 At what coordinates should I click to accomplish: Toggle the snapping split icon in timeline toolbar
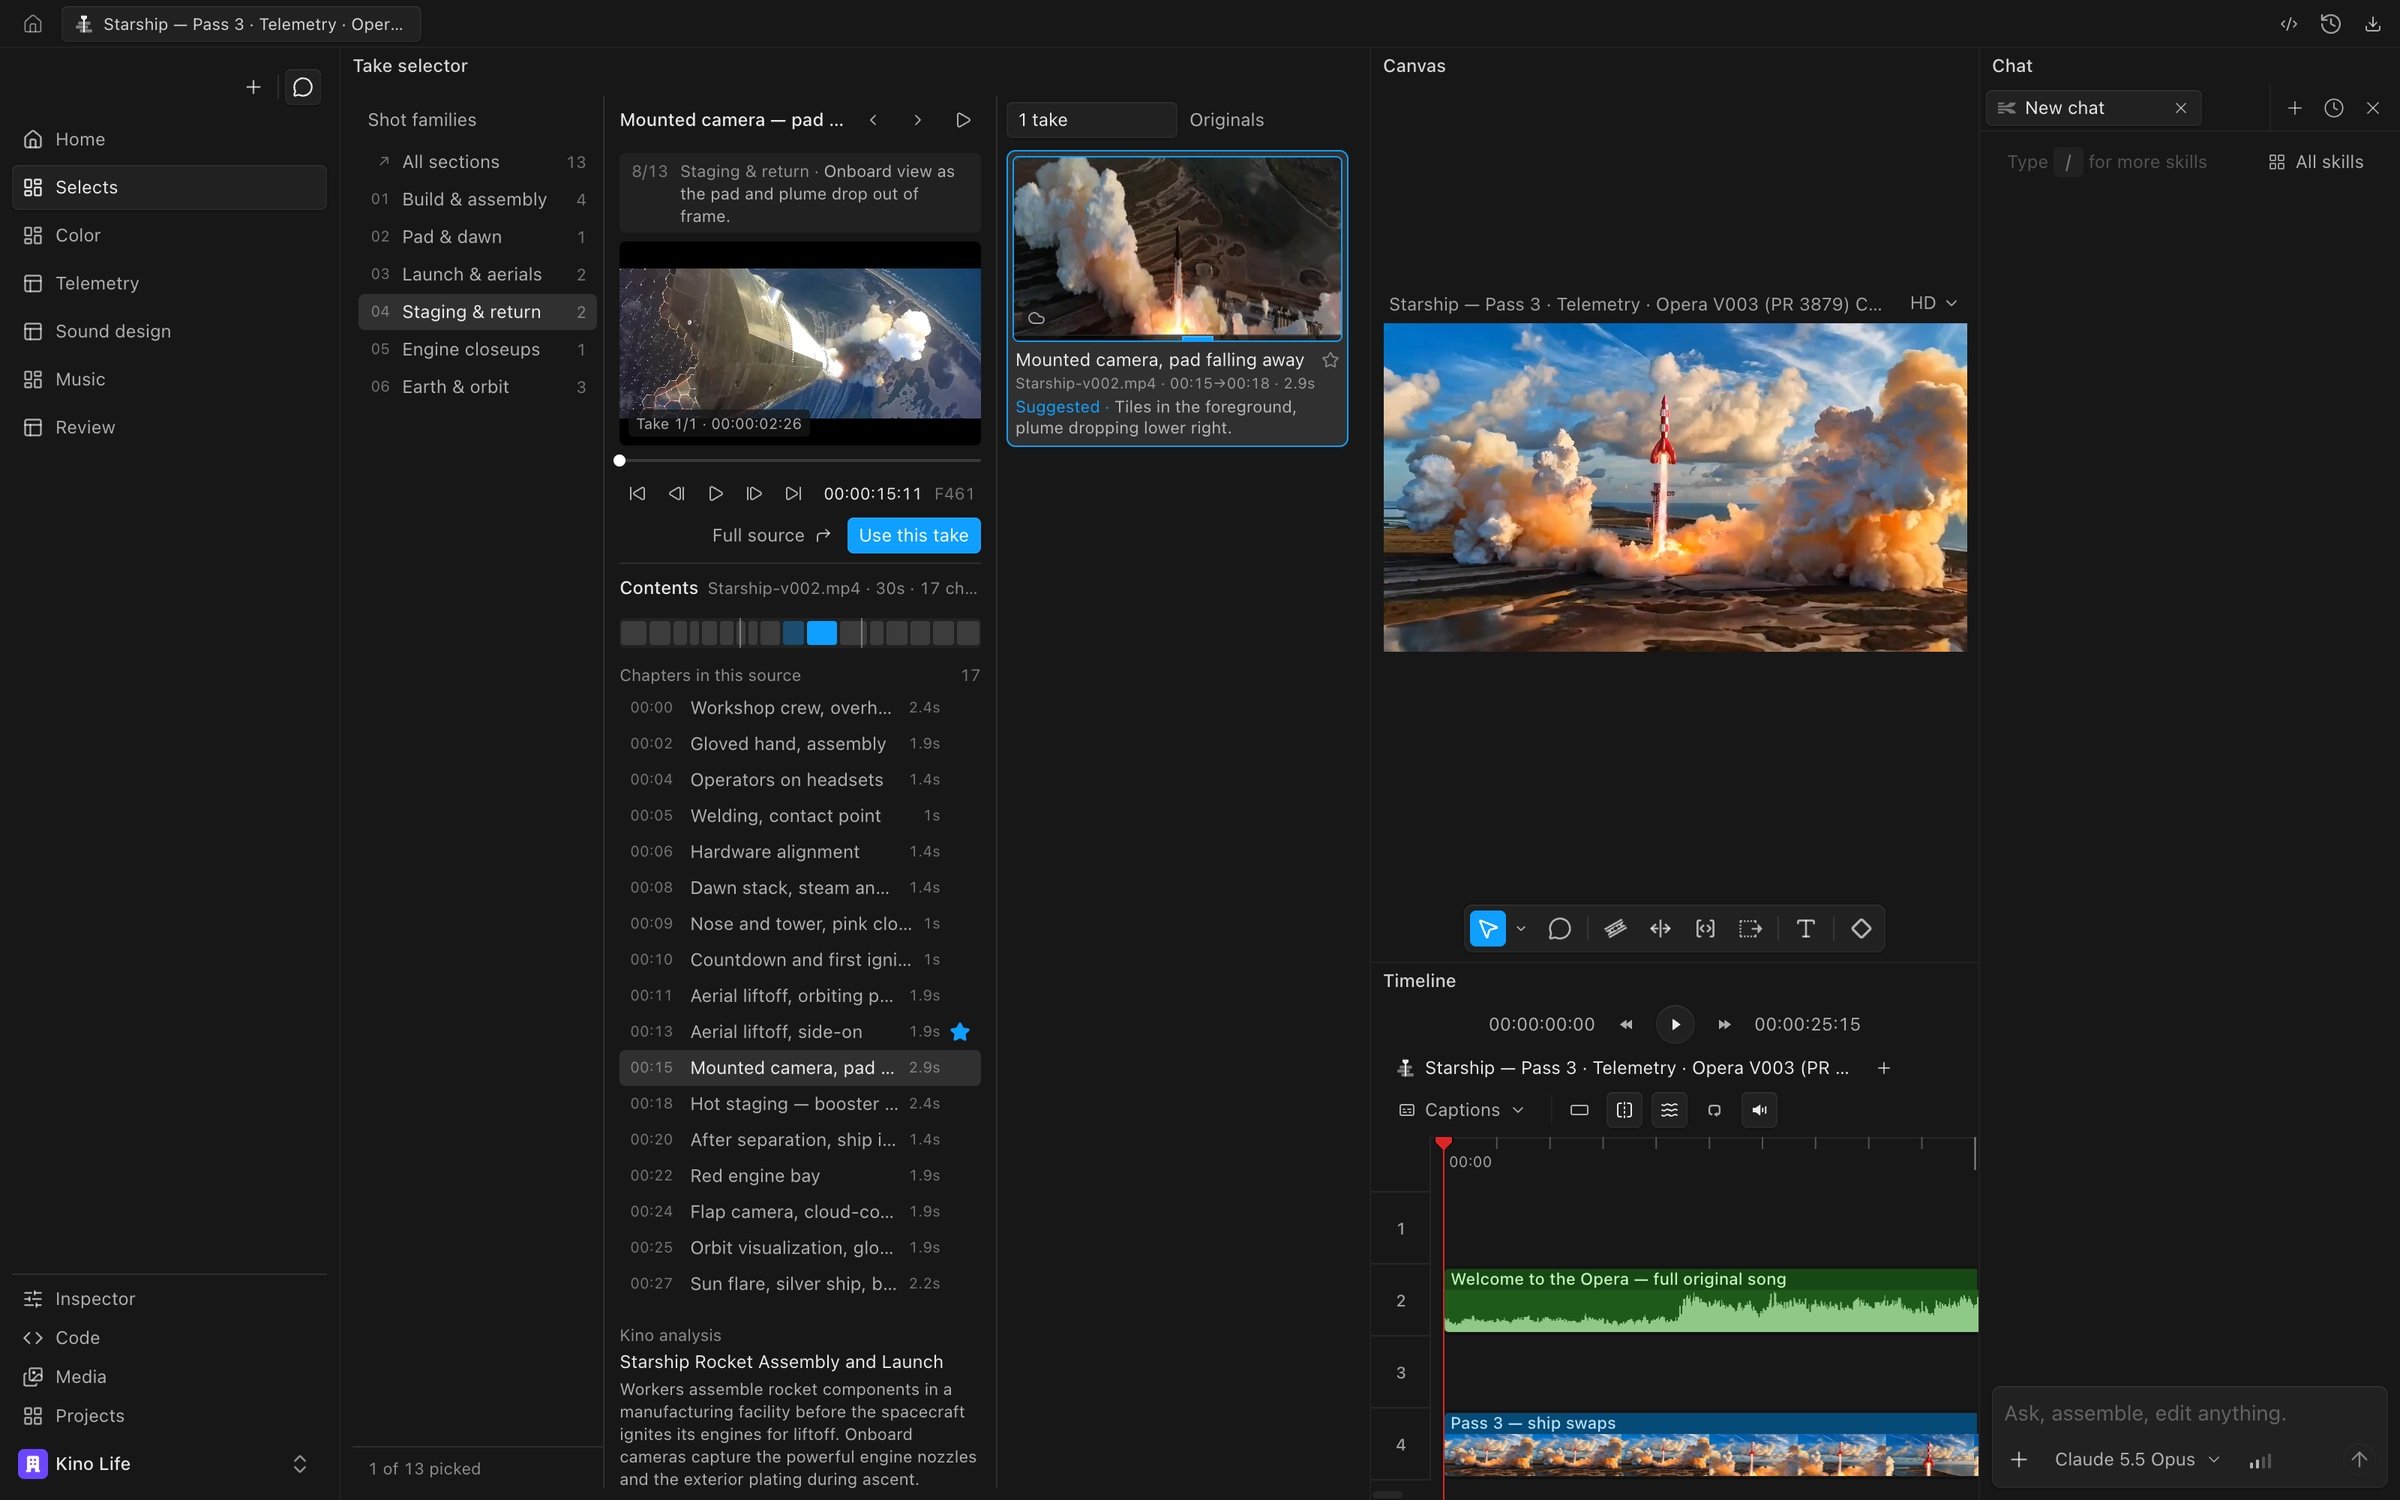click(1624, 1110)
